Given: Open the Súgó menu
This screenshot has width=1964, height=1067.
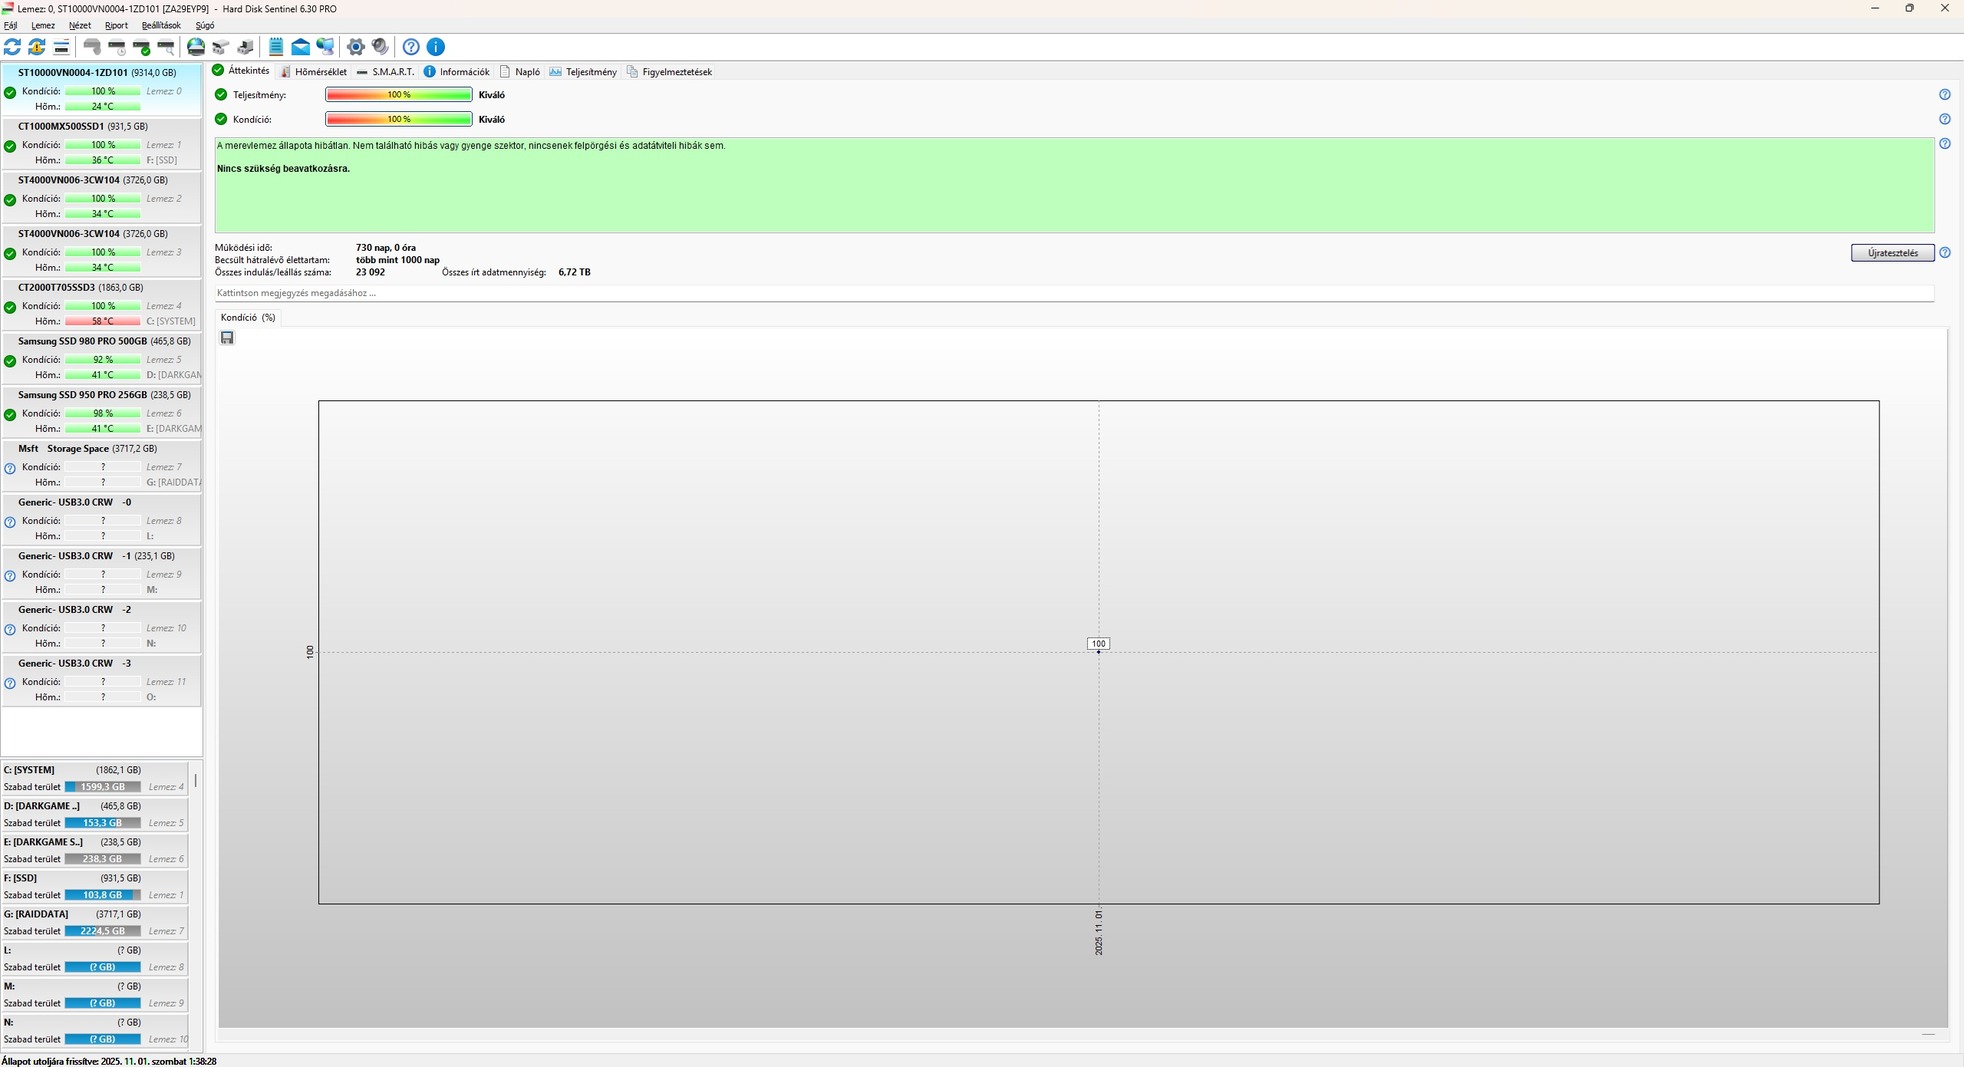Looking at the screenshot, I should click(205, 26).
